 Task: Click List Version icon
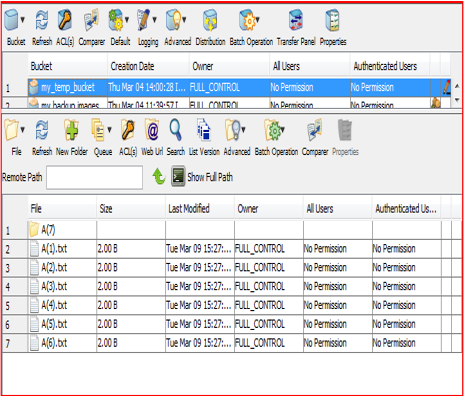[204, 130]
